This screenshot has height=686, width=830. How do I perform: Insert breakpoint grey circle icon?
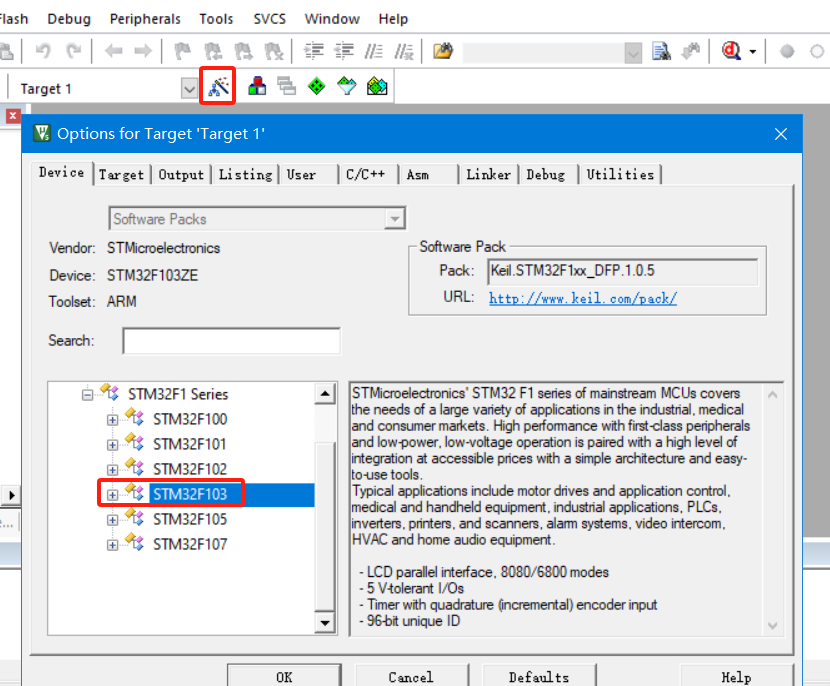point(787,51)
